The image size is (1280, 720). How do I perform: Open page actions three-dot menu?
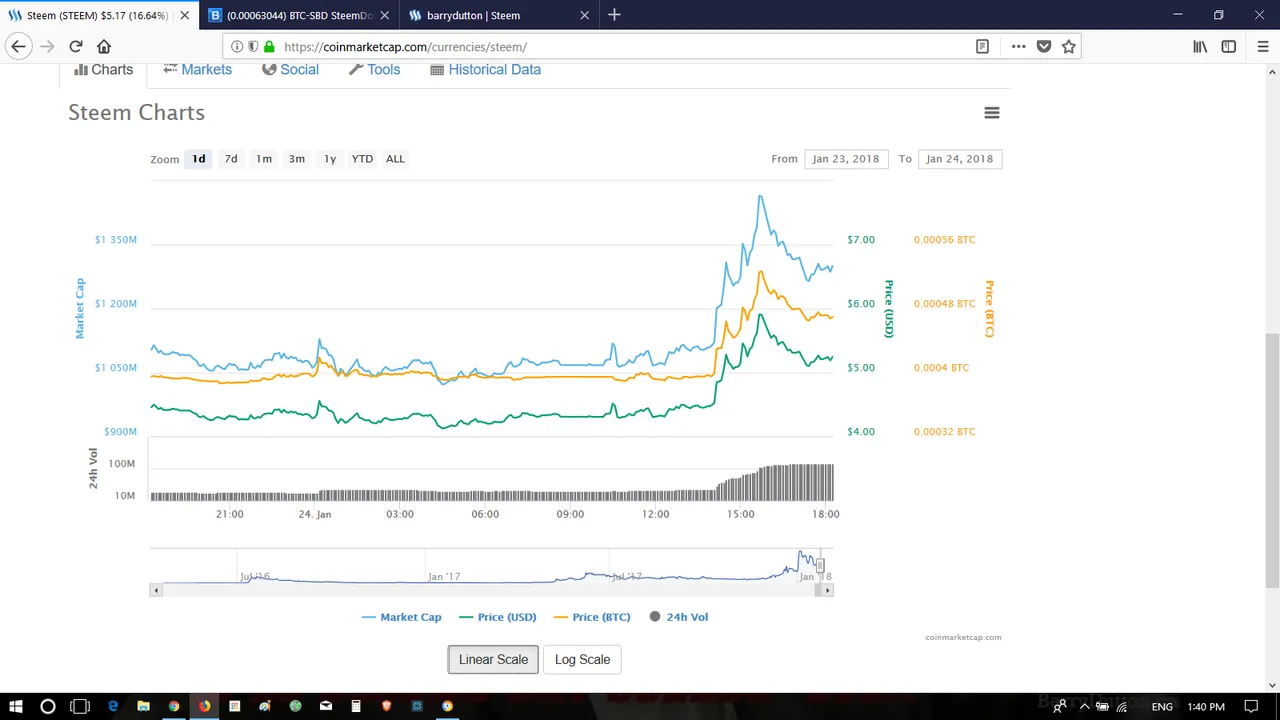[x=1018, y=46]
